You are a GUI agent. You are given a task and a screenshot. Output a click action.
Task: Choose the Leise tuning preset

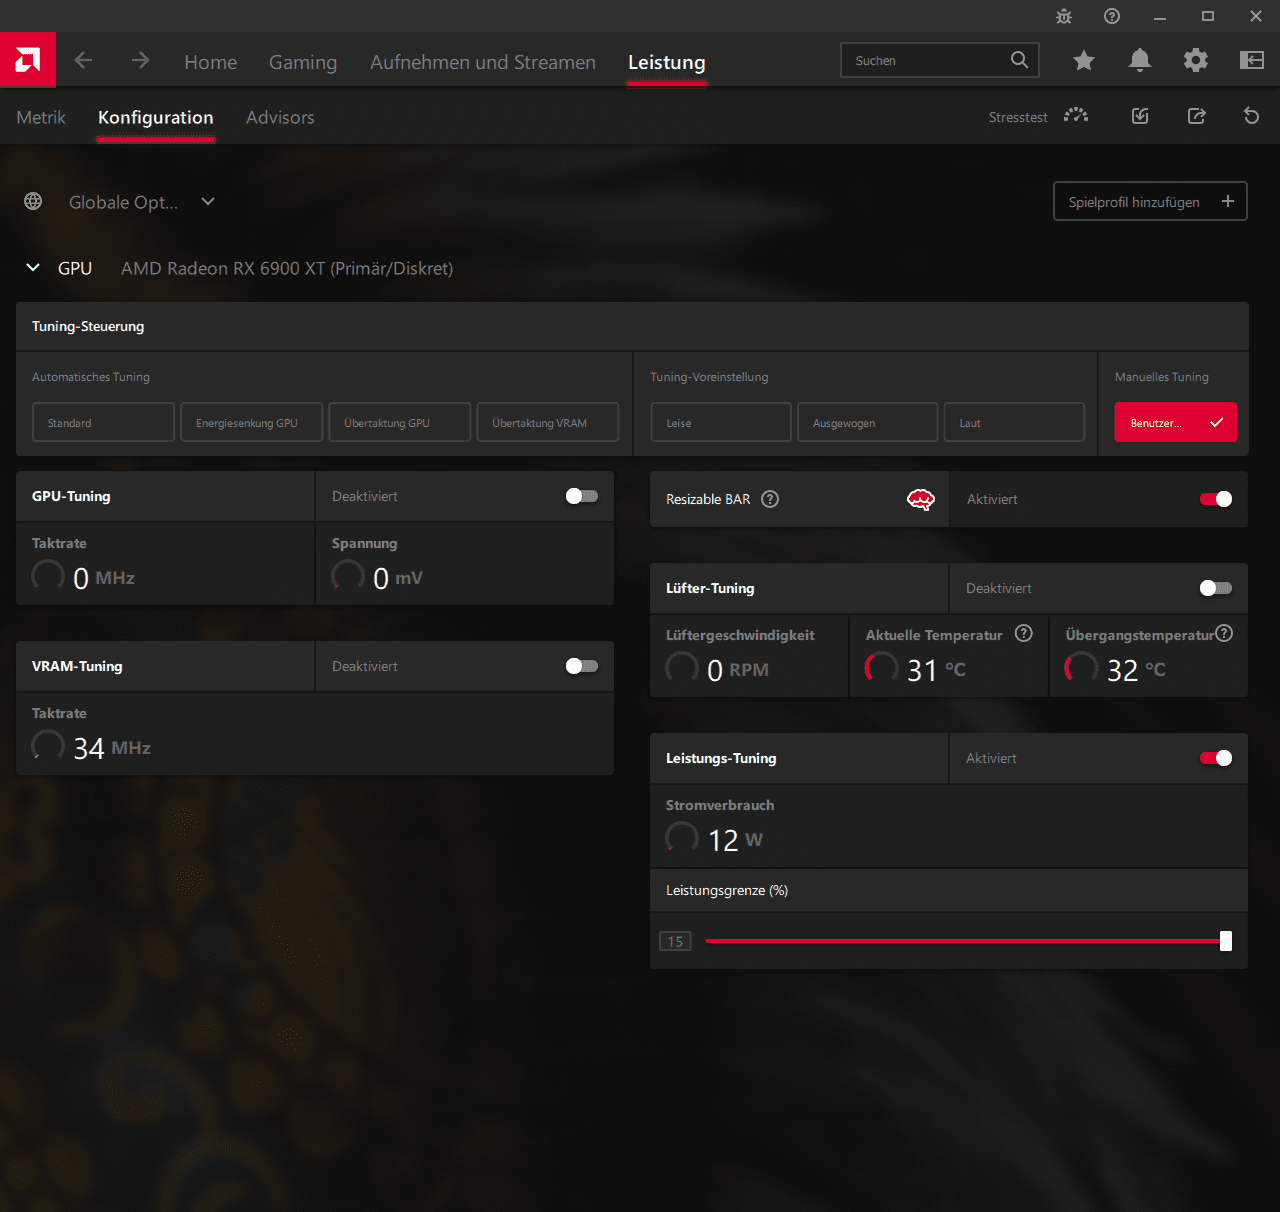(721, 422)
